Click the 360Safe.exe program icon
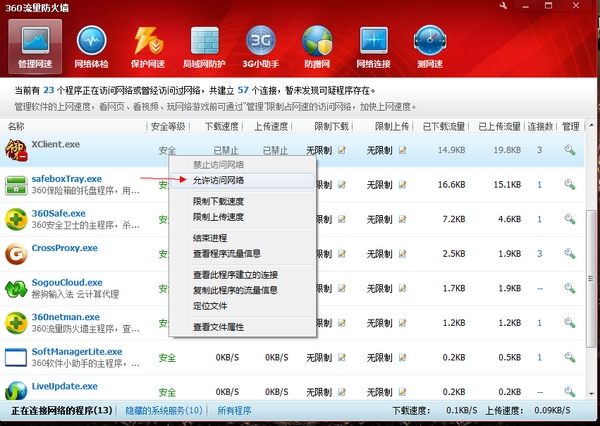The height and width of the screenshot is (426, 600). click(x=16, y=219)
